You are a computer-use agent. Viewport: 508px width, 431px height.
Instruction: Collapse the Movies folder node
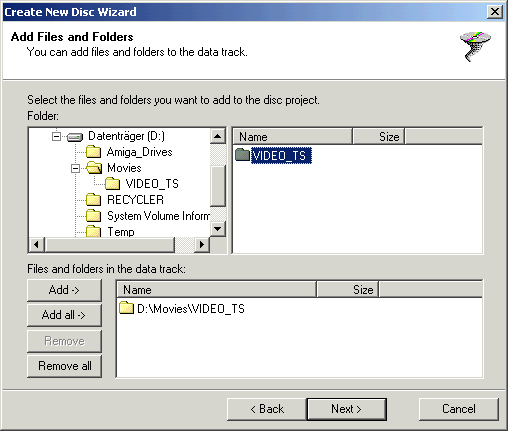(75, 168)
